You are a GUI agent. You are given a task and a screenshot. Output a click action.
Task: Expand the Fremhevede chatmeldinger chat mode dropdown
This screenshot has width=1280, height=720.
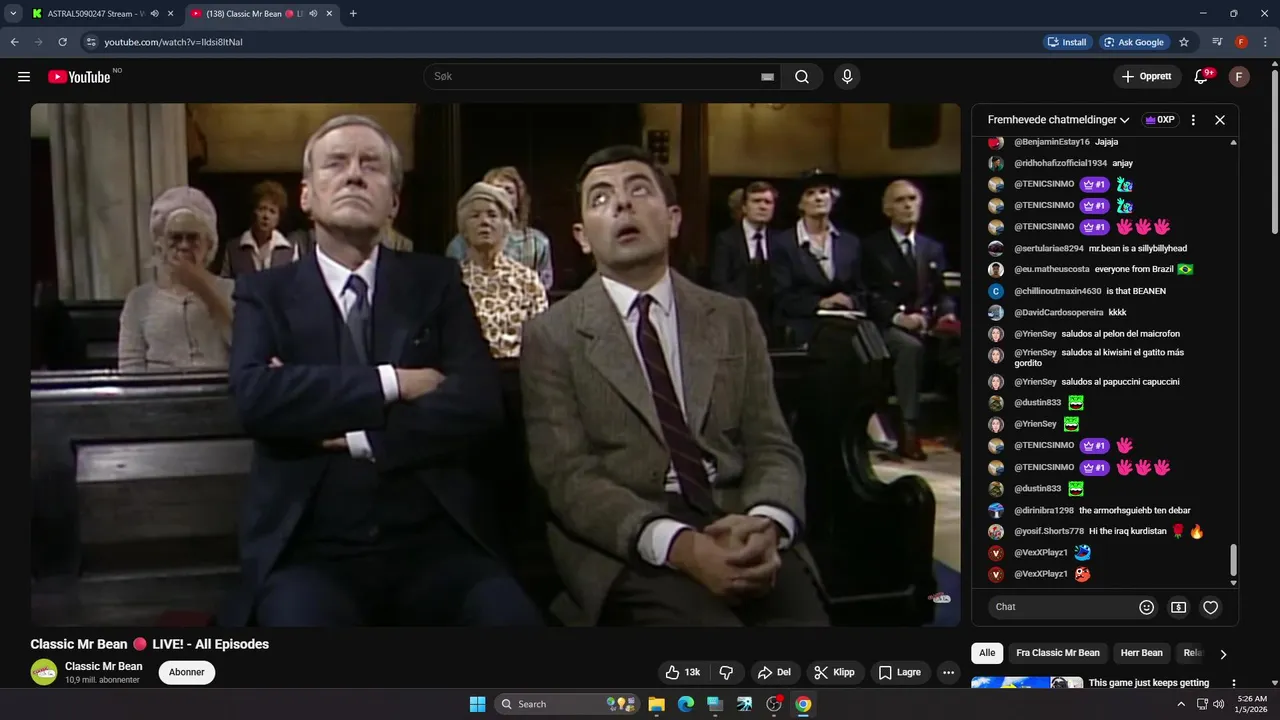(1058, 120)
